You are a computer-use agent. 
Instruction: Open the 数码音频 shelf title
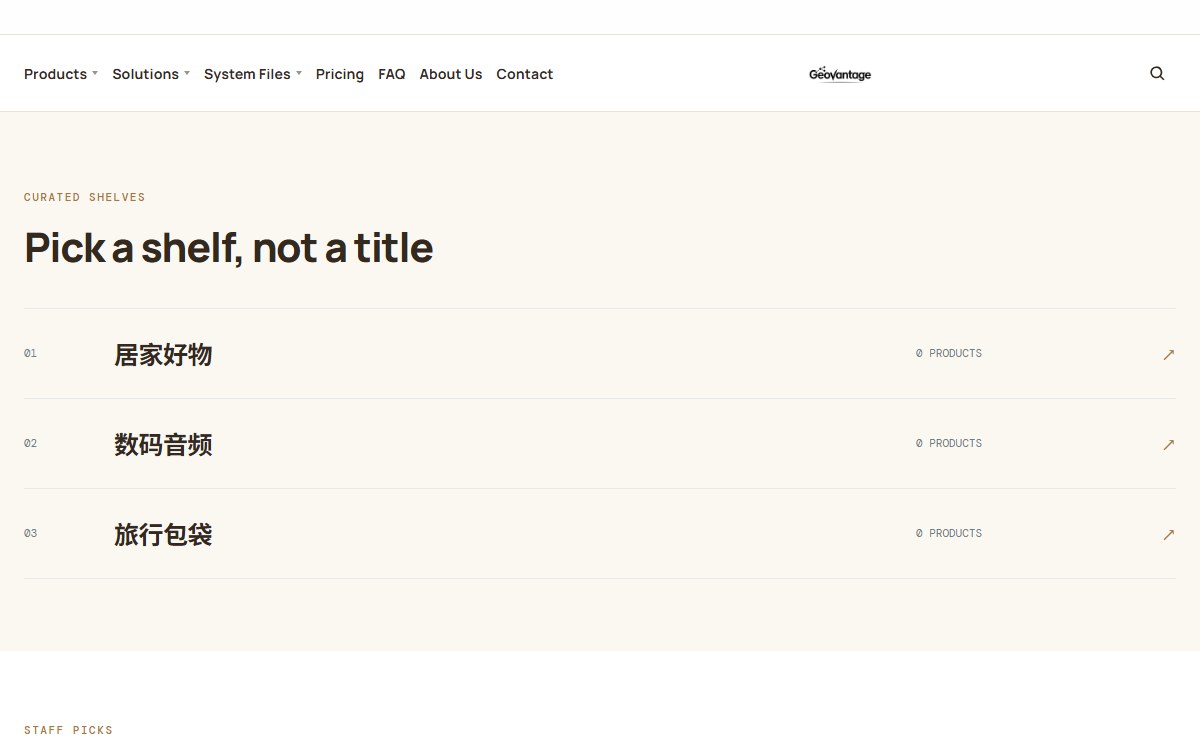(x=163, y=445)
